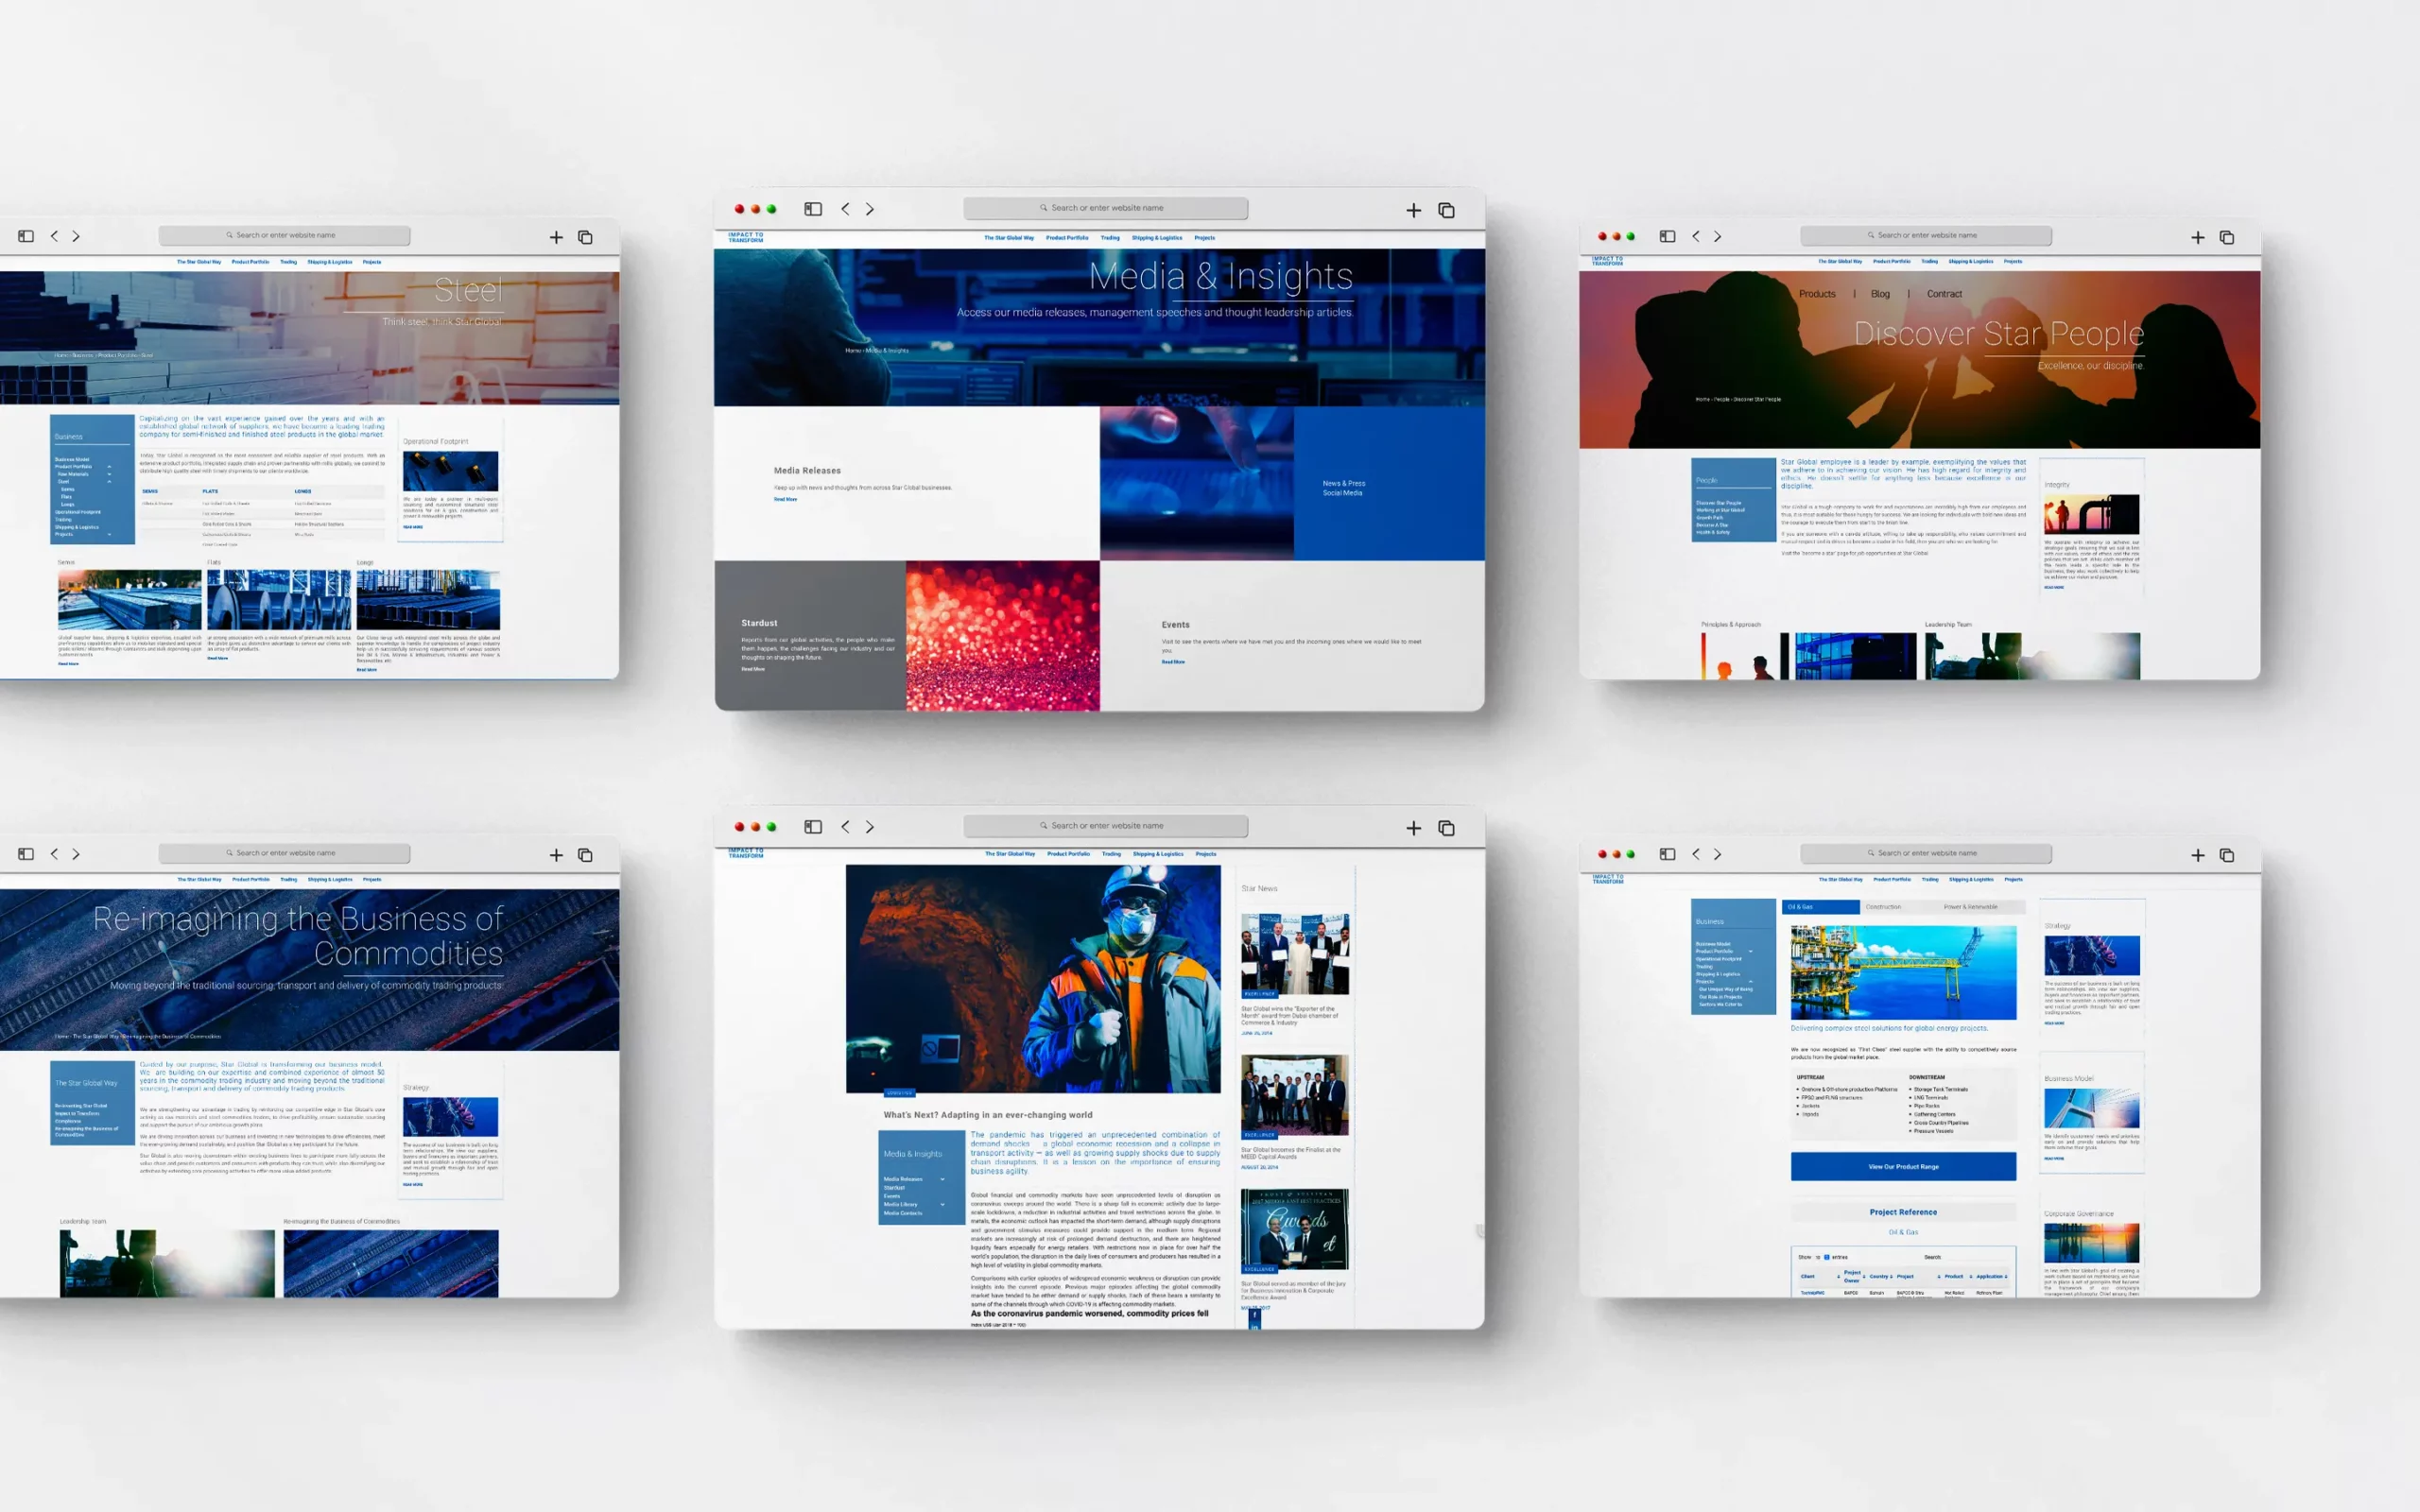Screen dimensions: 2420x1512
Task: Show tab overview in Media & Insights window
Action: pyautogui.click(x=1446, y=210)
